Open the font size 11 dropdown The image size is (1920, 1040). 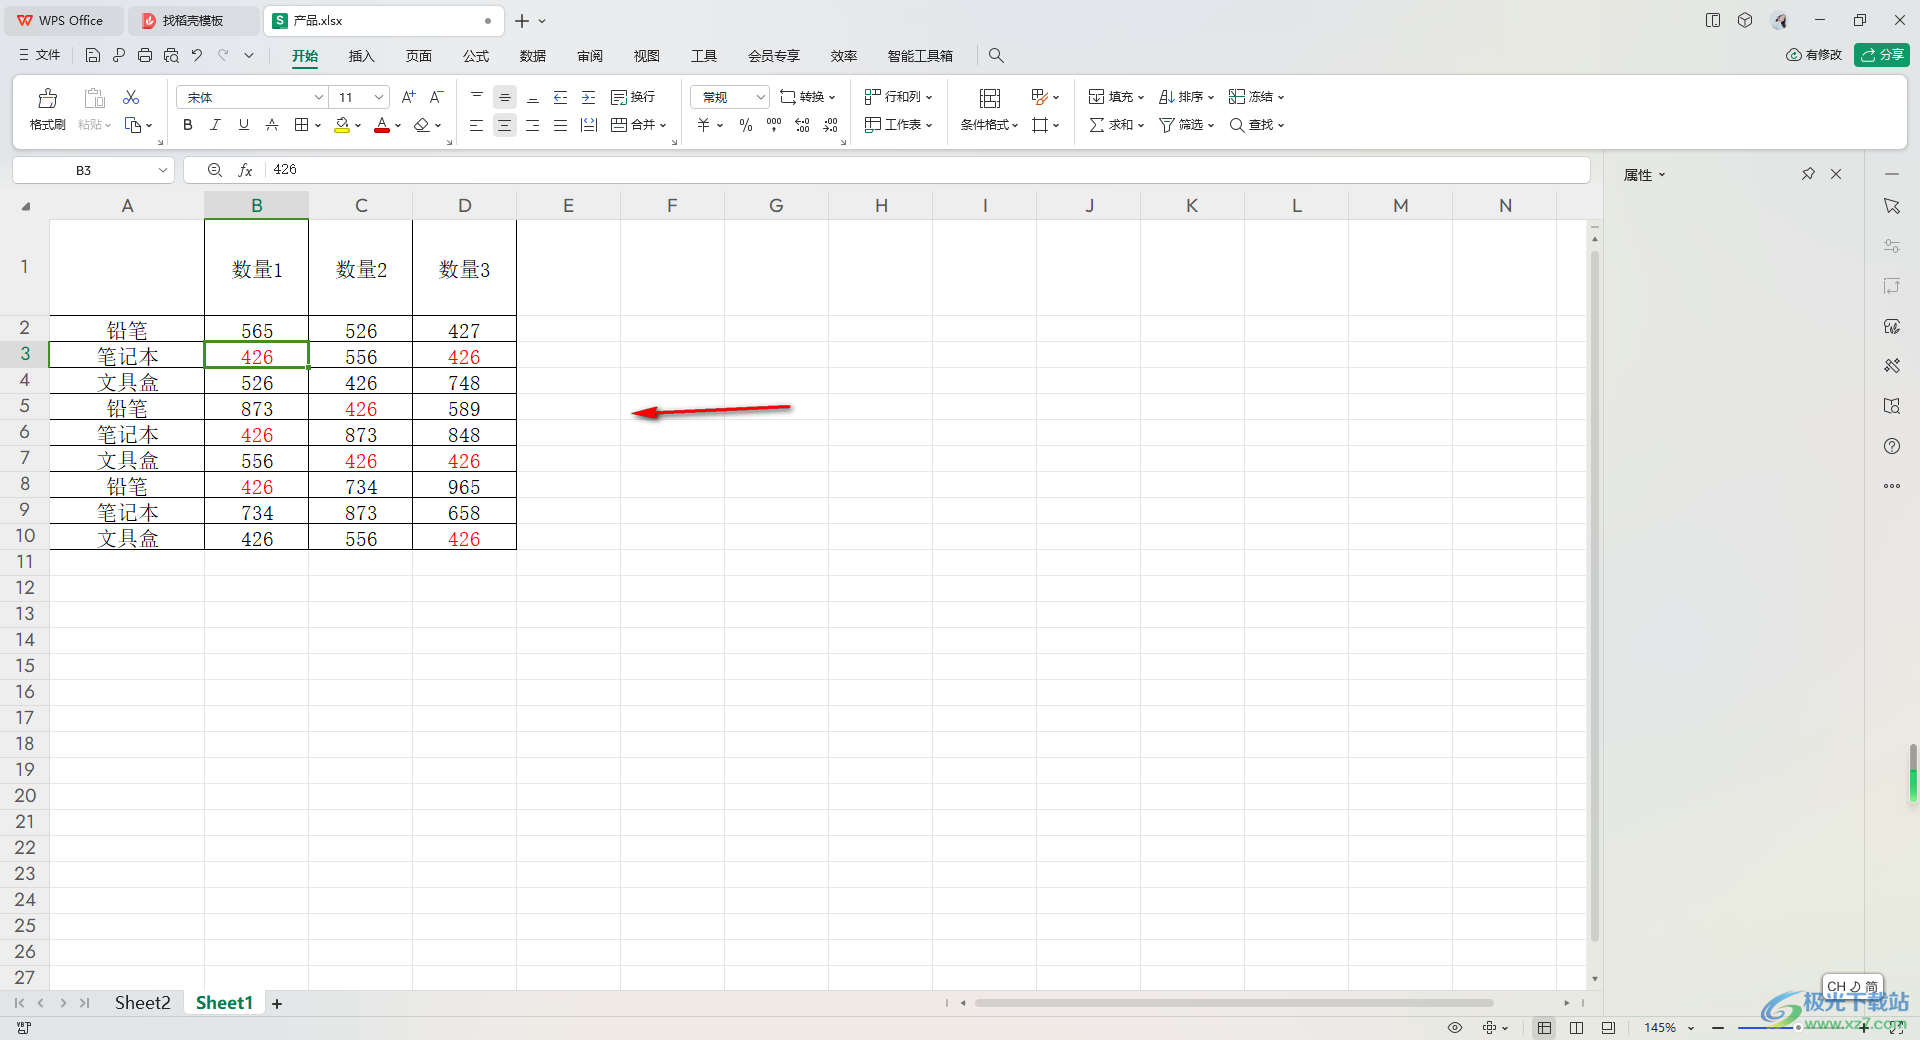[x=379, y=97]
